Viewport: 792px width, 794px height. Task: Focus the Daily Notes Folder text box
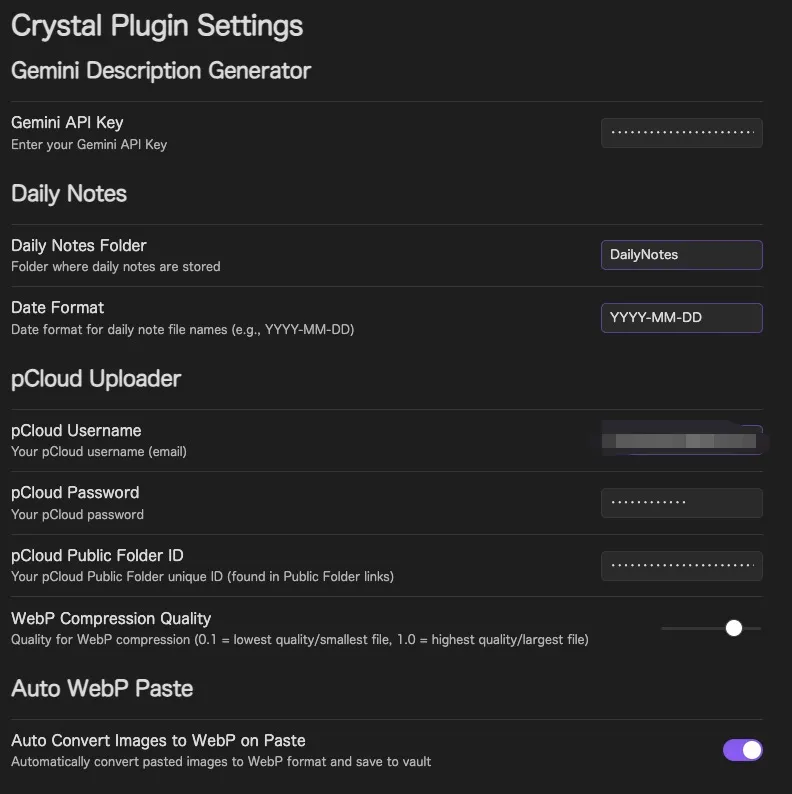click(x=681, y=255)
